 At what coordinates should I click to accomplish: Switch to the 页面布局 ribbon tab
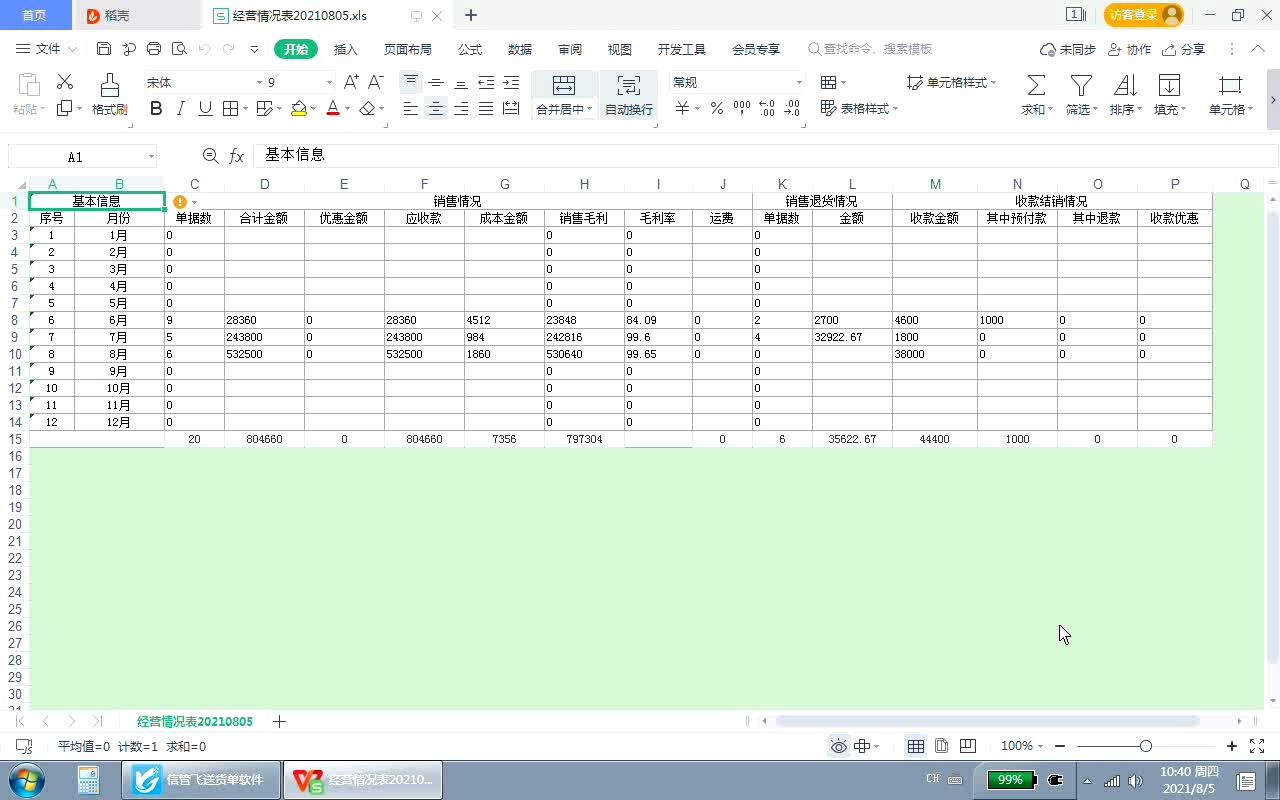coord(408,49)
